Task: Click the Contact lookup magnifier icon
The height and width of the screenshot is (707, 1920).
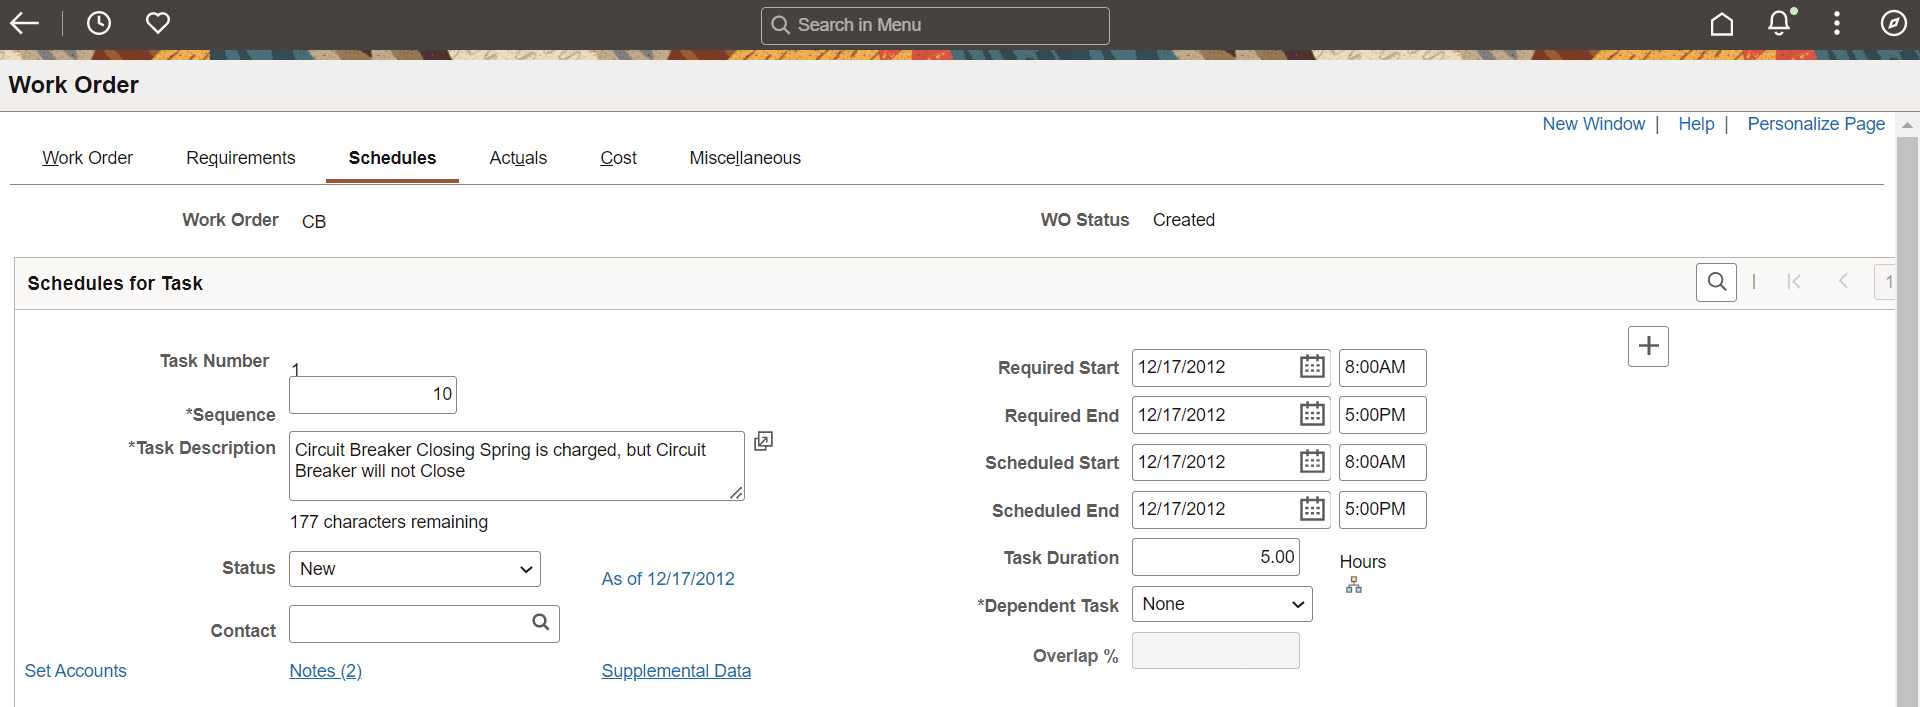Action: [541, 622]
